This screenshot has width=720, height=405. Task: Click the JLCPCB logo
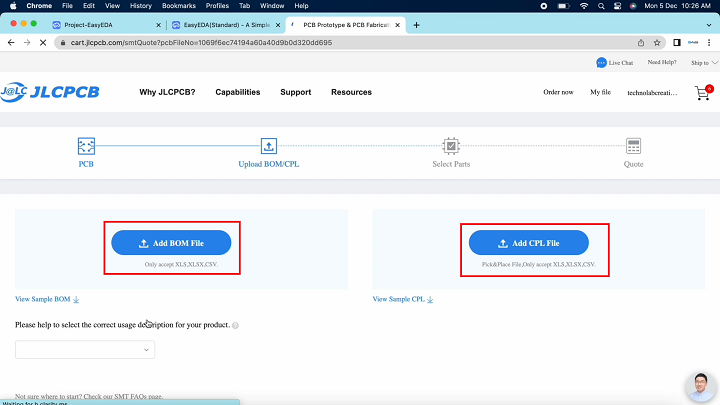click(x=50, y=92)
